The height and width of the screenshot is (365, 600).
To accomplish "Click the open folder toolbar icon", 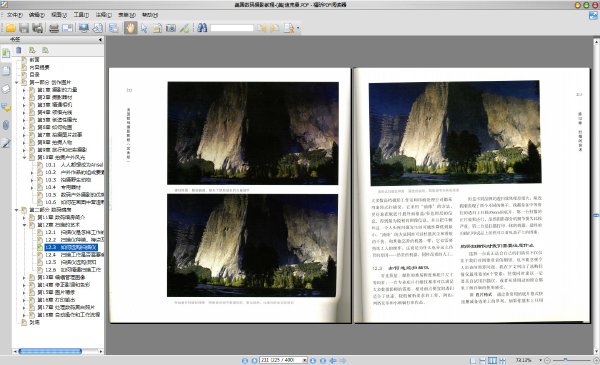I will pos(10,28).
